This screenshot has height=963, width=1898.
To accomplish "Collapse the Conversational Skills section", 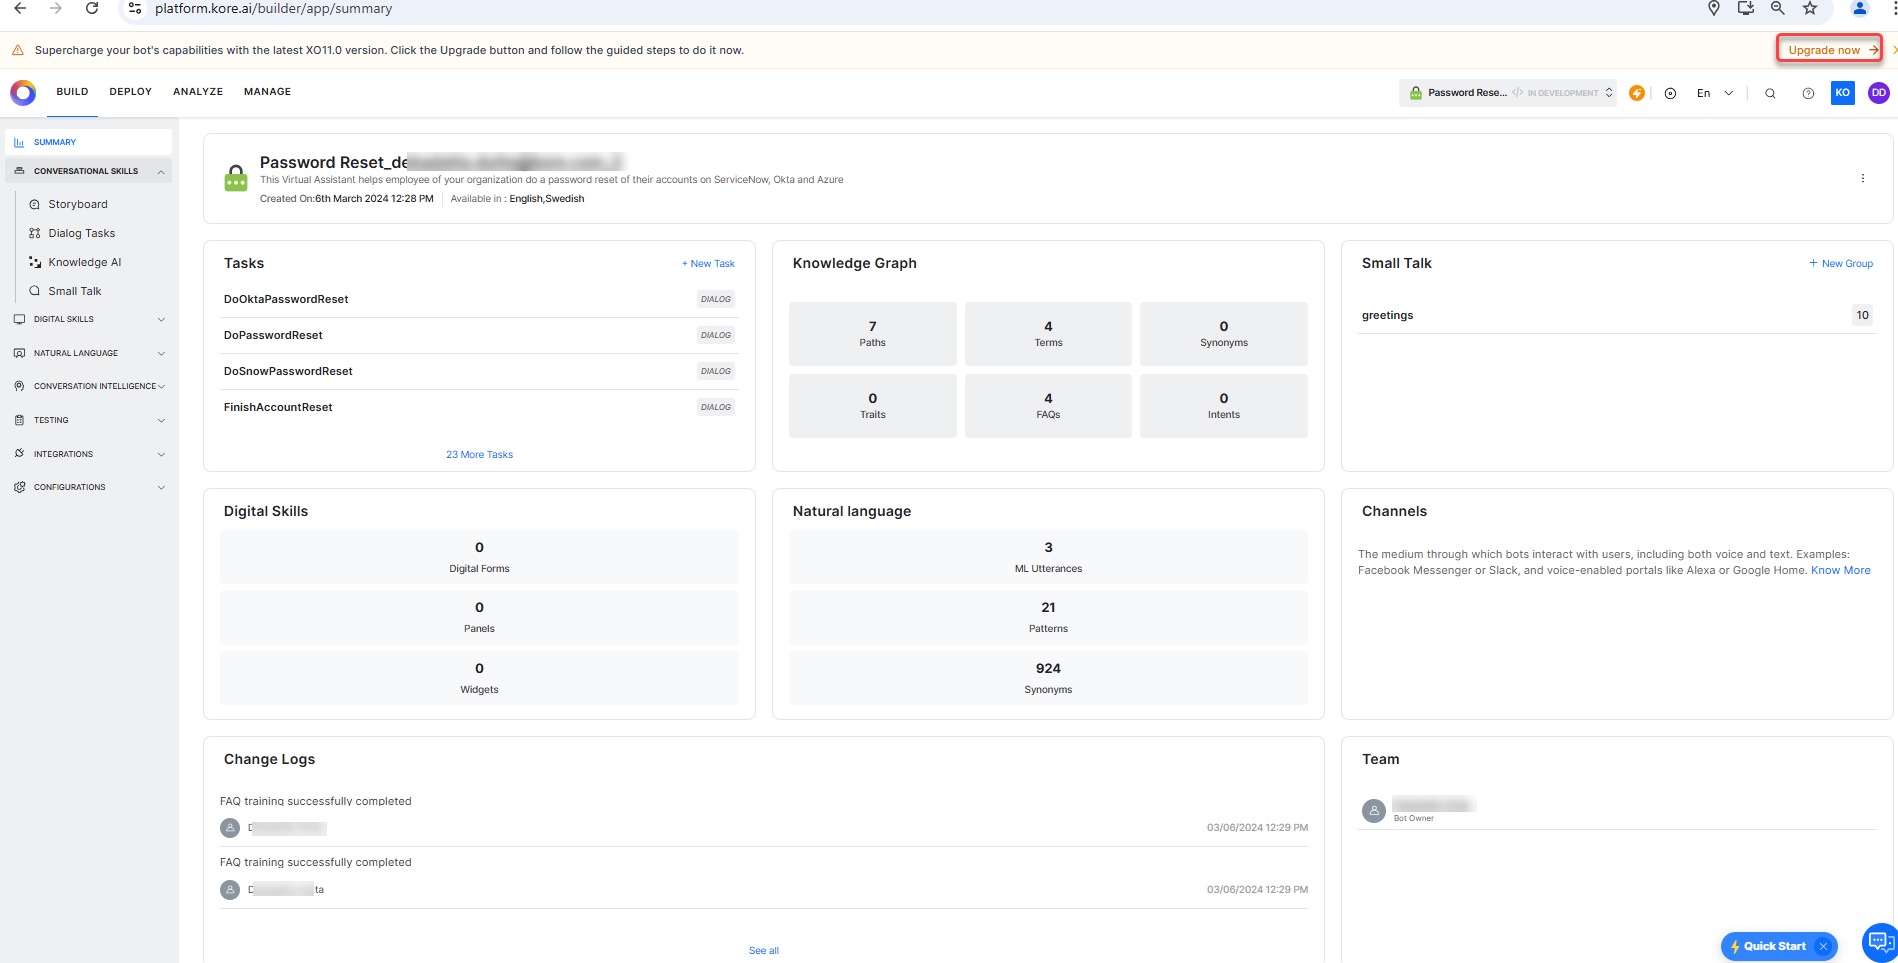I will (161, 172).
